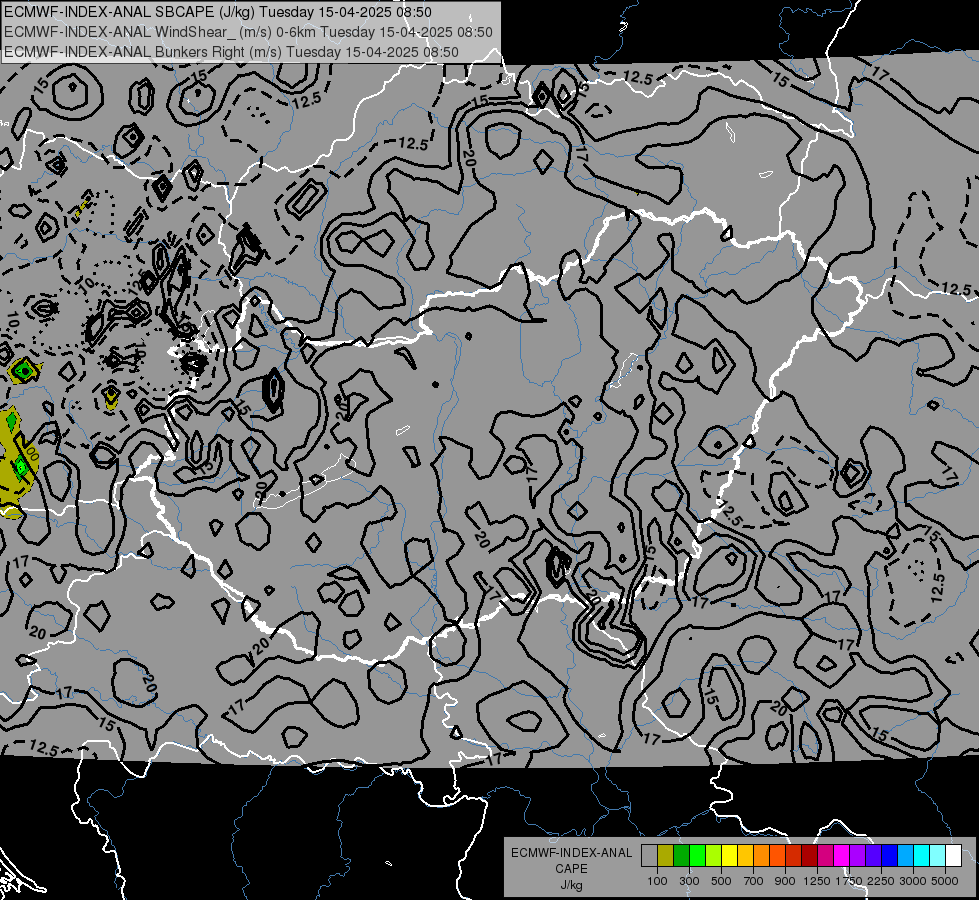This screenshot has width=979, height=900.
Task: Pick the sky blue swatch left of label 3000
Action: [x=905, y=856]
